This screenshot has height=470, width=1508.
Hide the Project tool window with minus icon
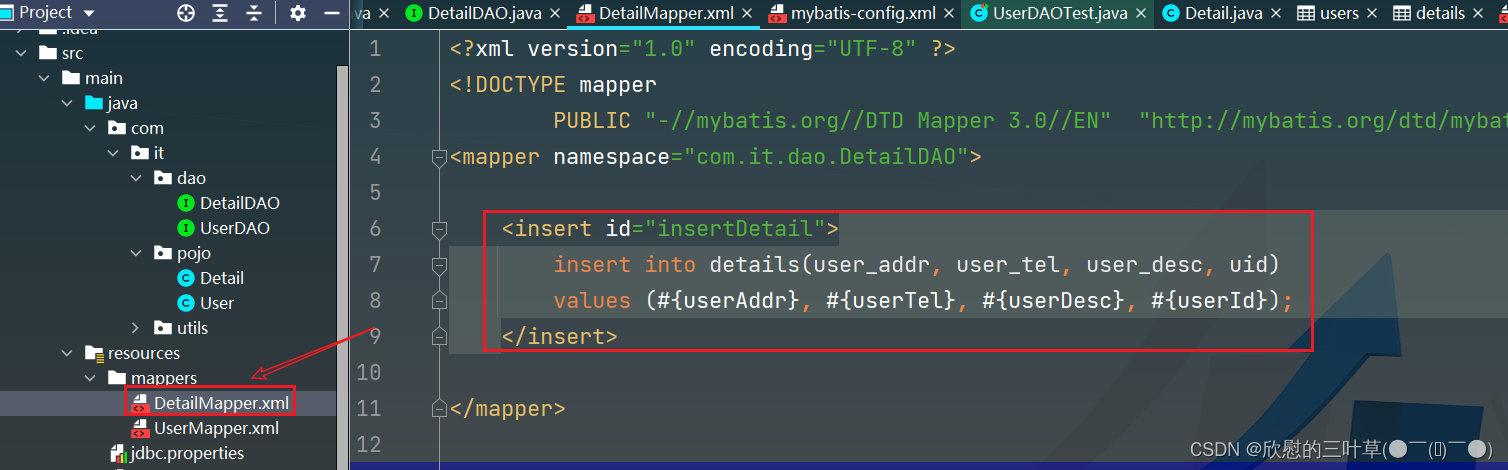(332, 13)
